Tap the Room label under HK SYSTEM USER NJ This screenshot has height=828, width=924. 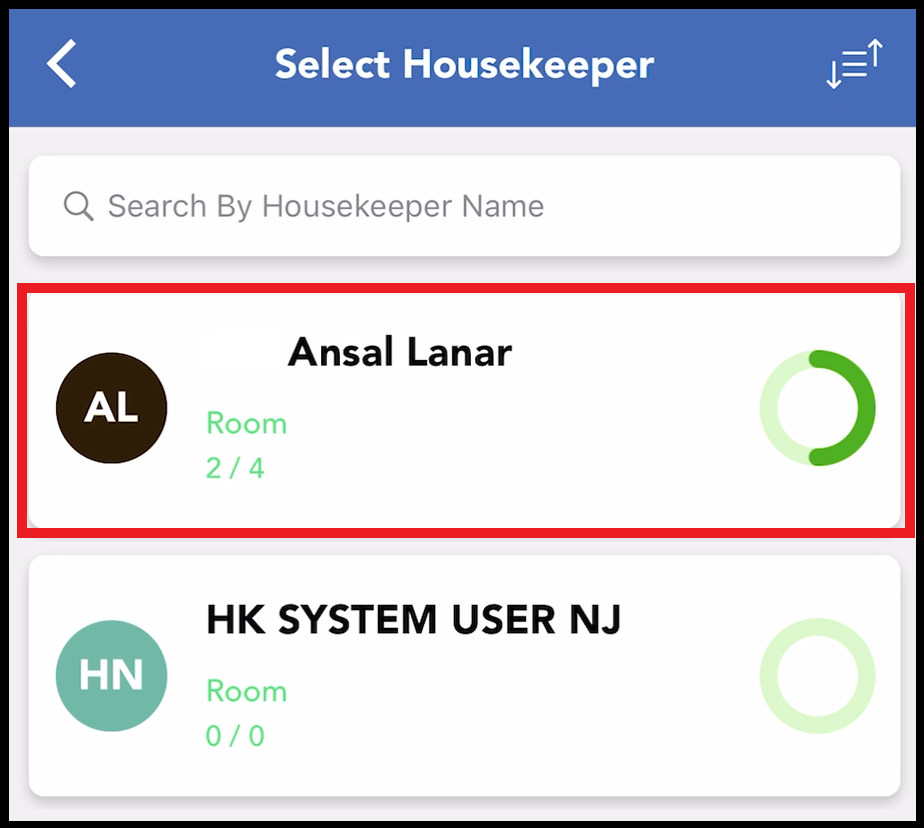246,691
